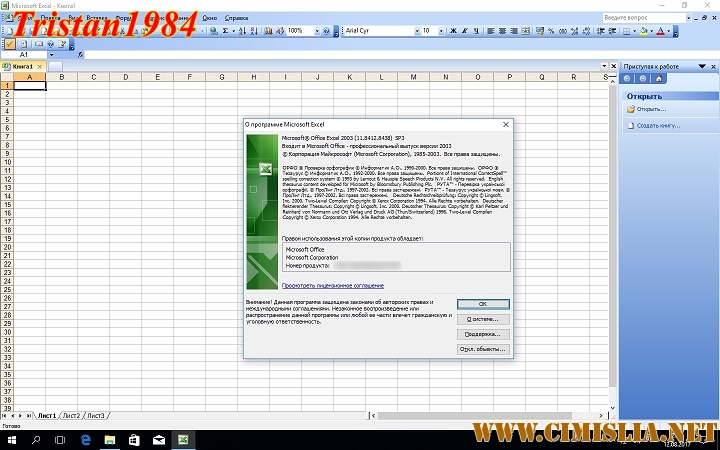Switch to the Лист2 sheet tab

click(x=71, y=414)
